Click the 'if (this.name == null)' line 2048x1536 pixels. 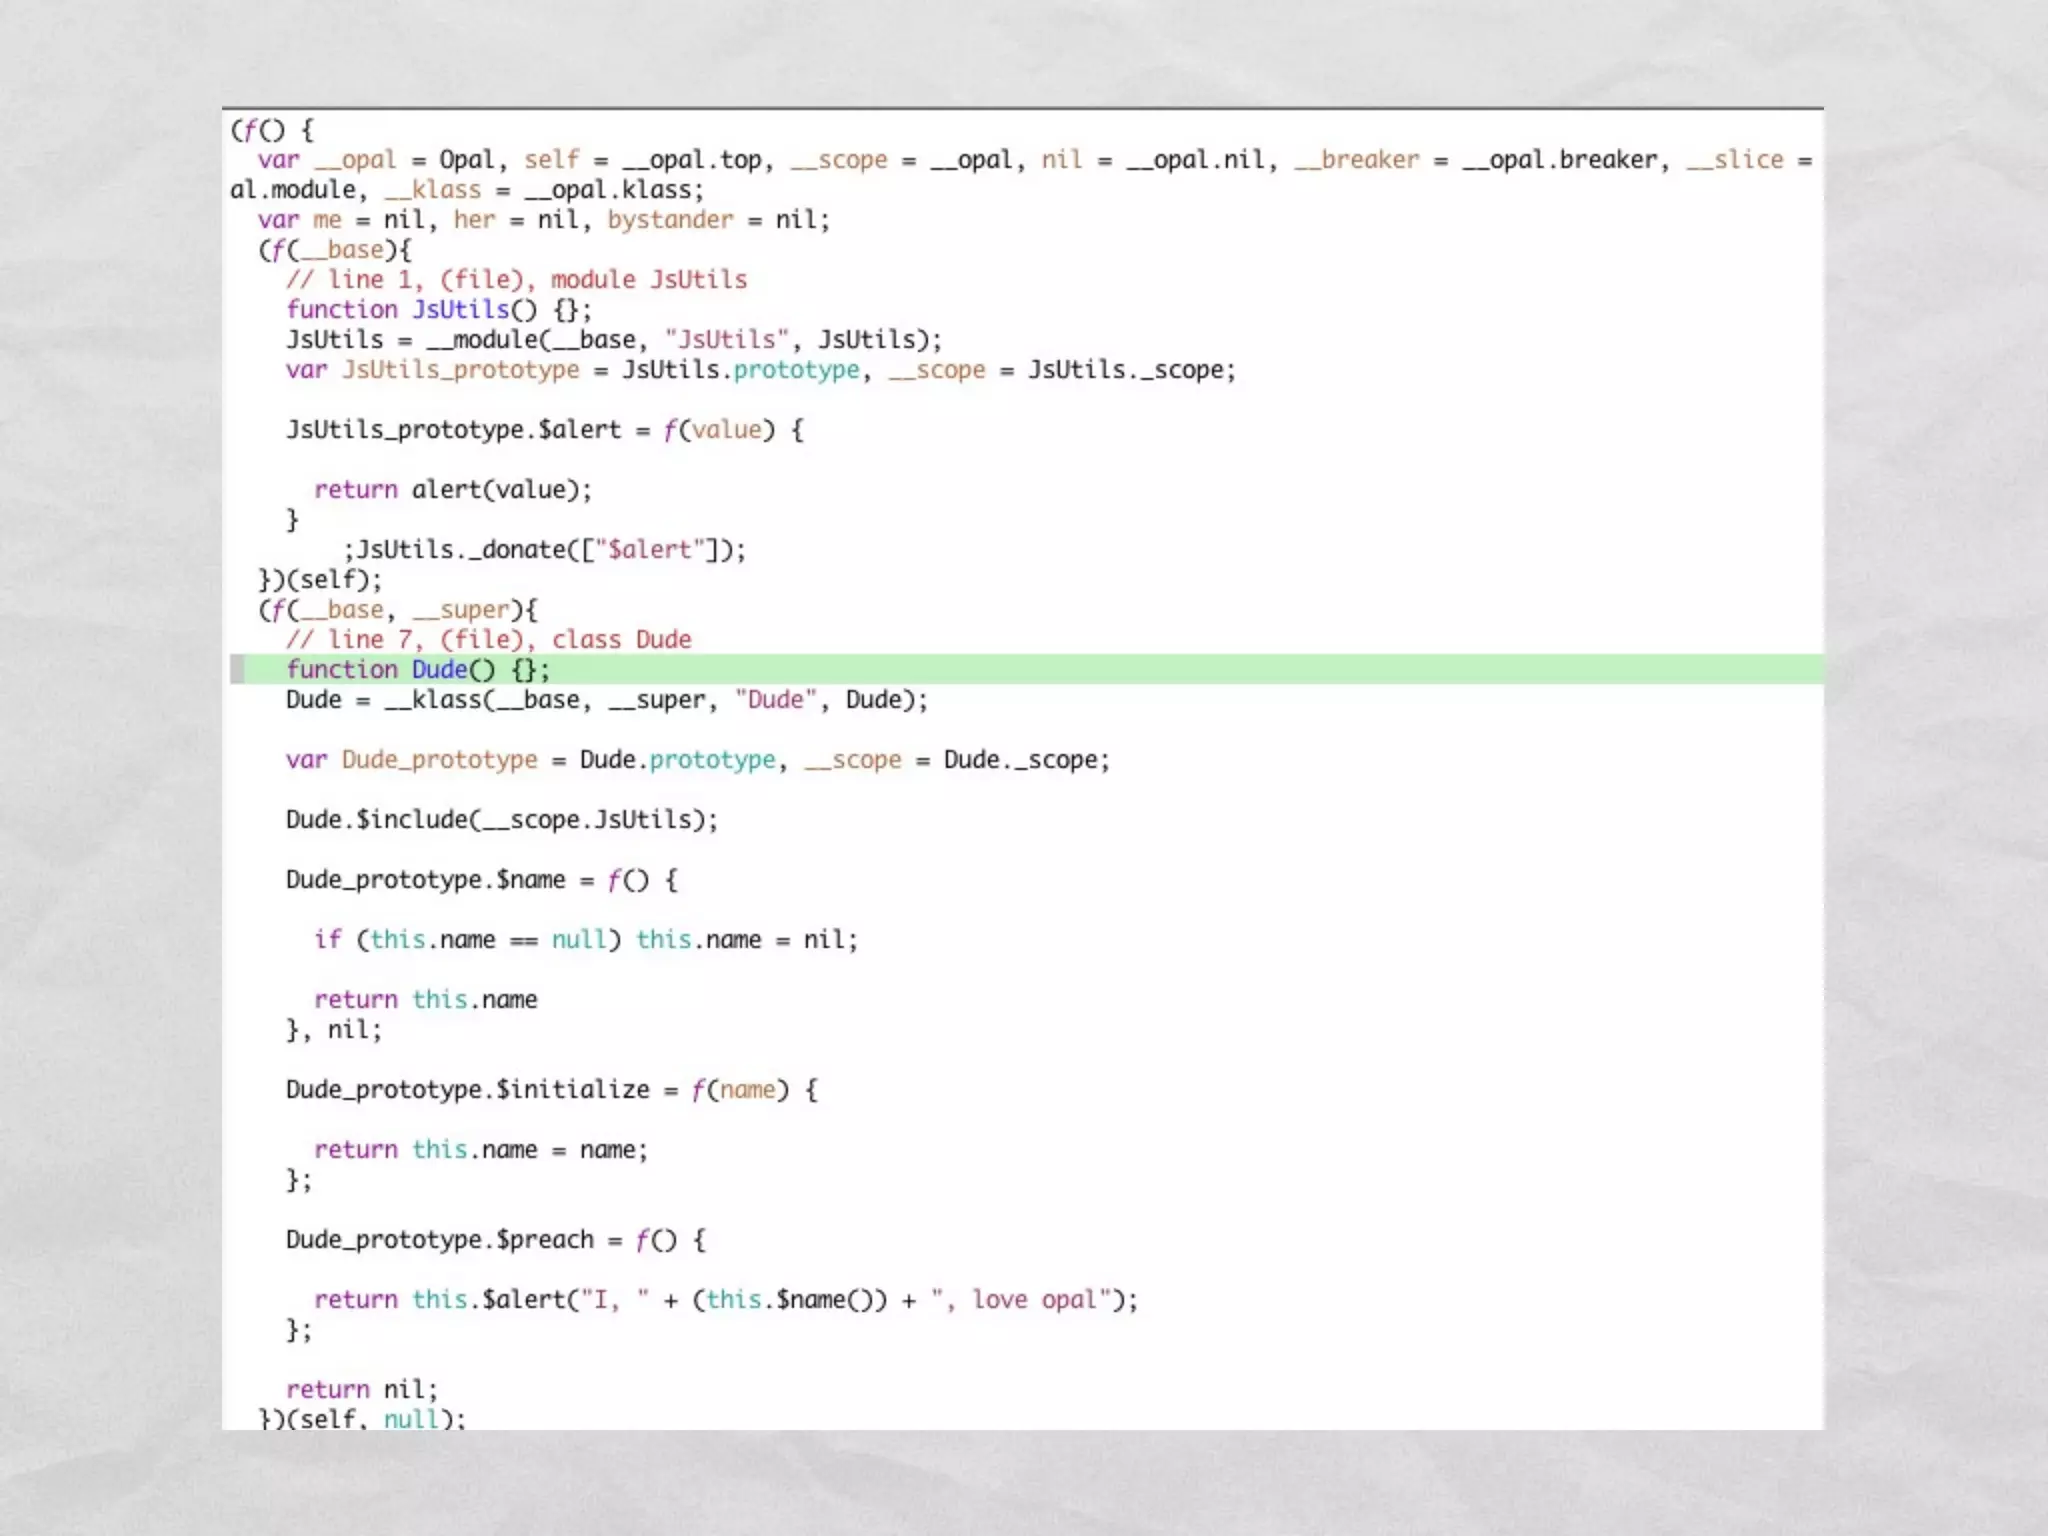point(586,940)
